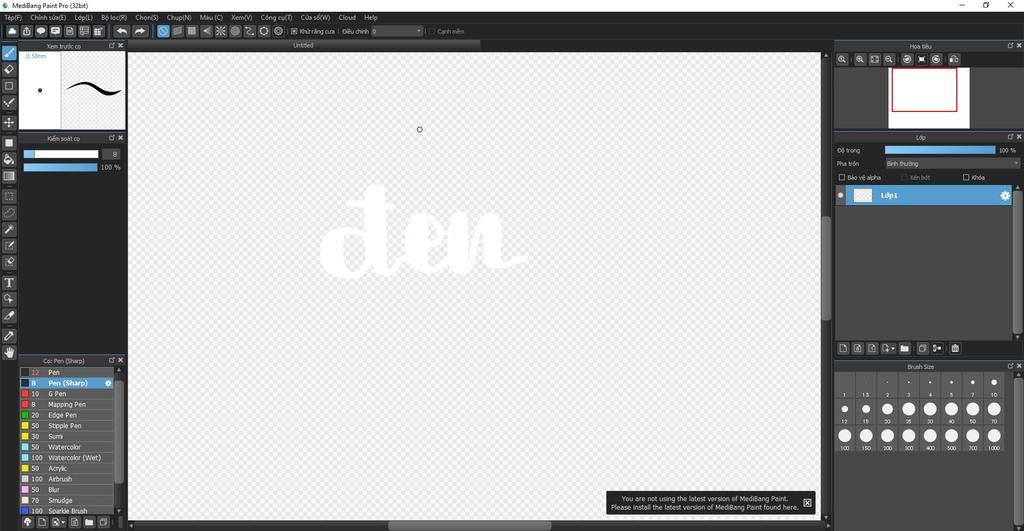Enable the Bảo vệ alpha checkbox
Image resolution: width=1024 pixels, height=531 pixels.
(x=842, y=178)
